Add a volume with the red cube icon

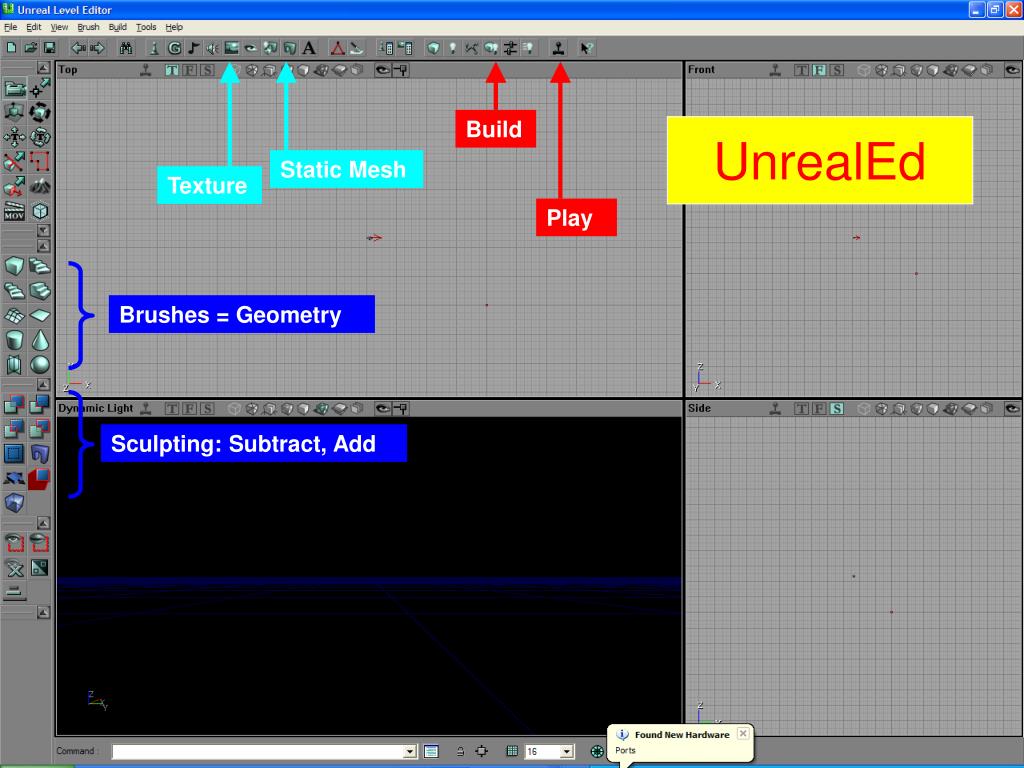point(40,479)
